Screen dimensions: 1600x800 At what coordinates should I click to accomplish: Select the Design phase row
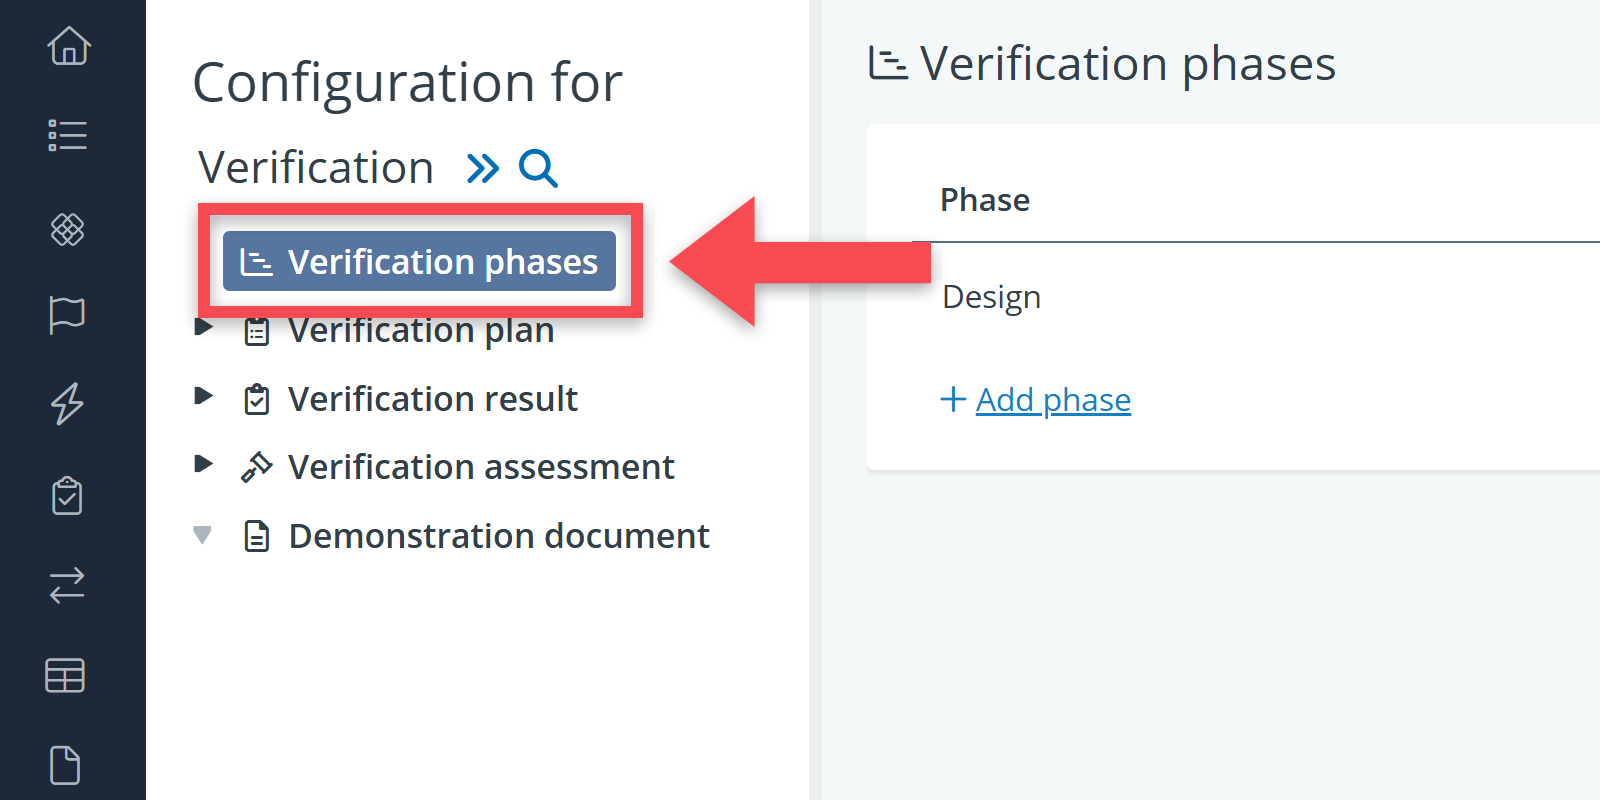(992, 297)
